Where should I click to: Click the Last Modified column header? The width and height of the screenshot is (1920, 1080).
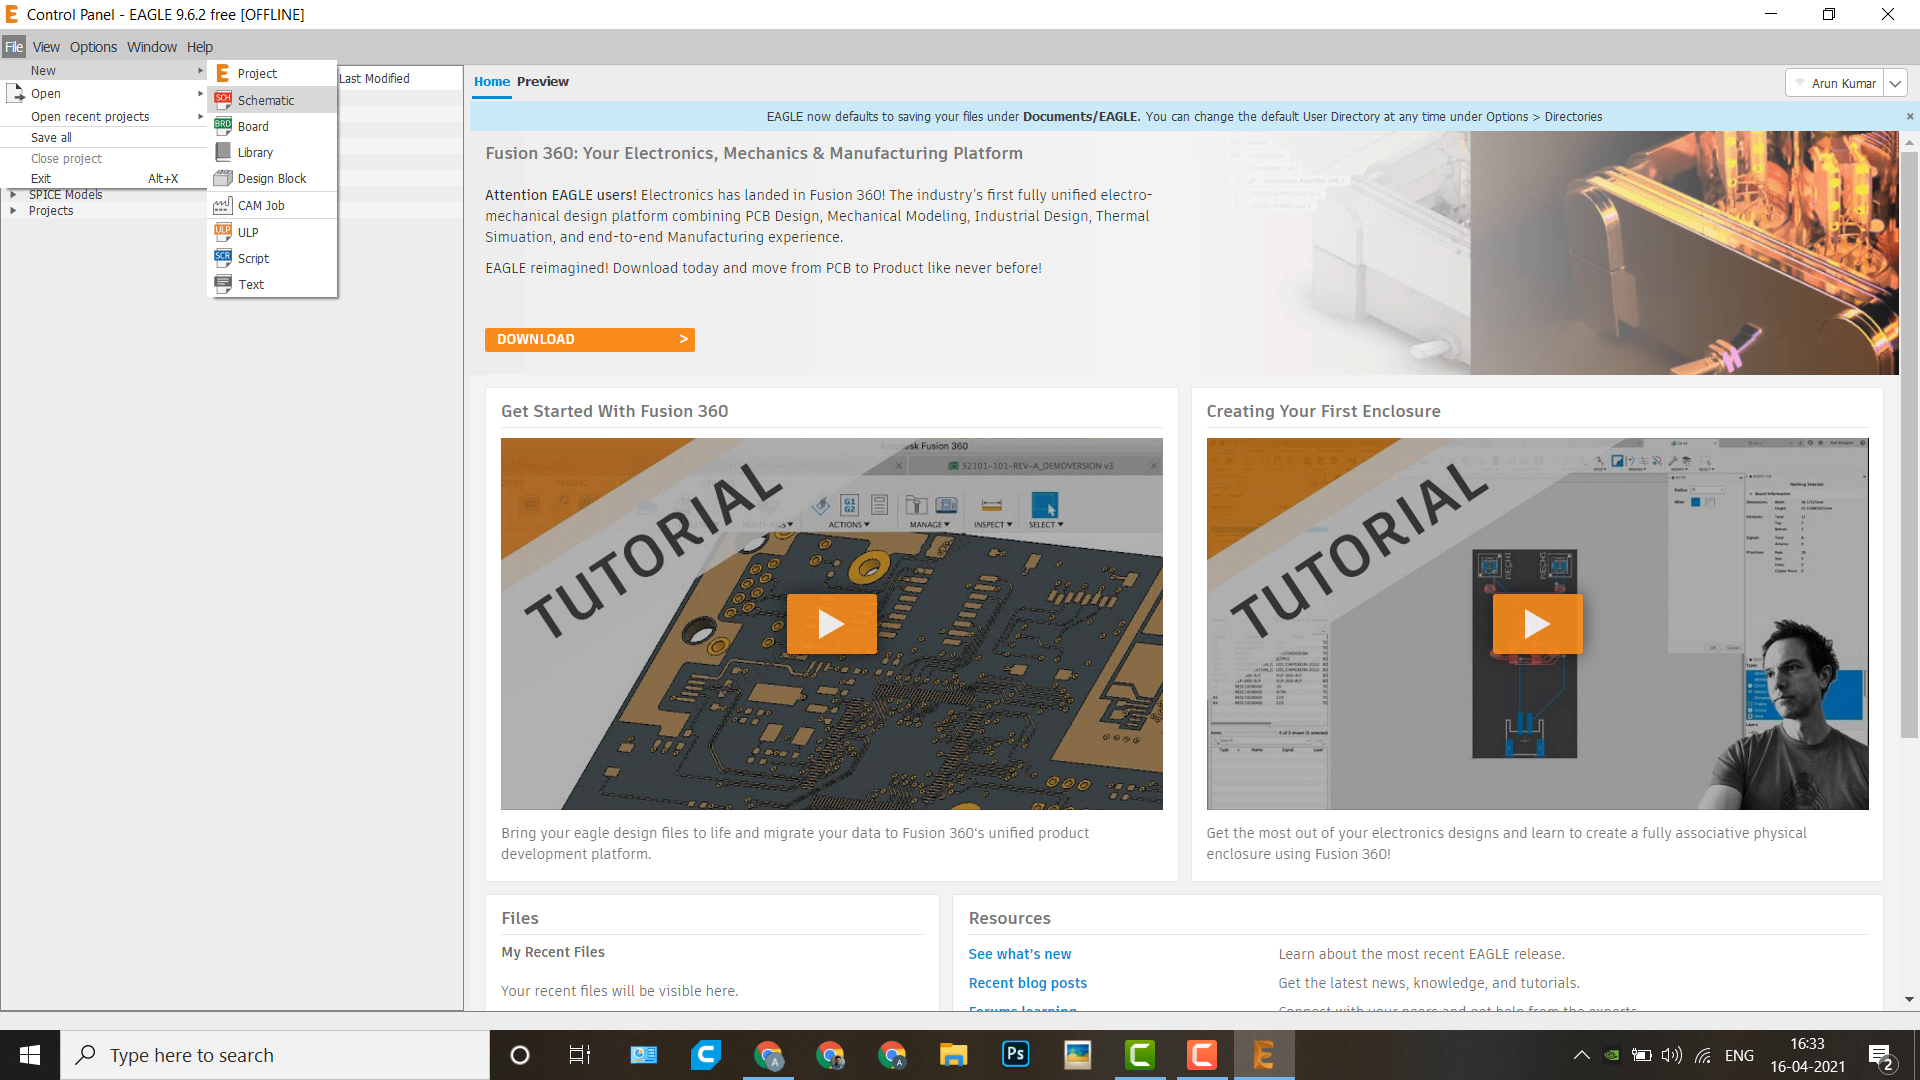point(400,79)
